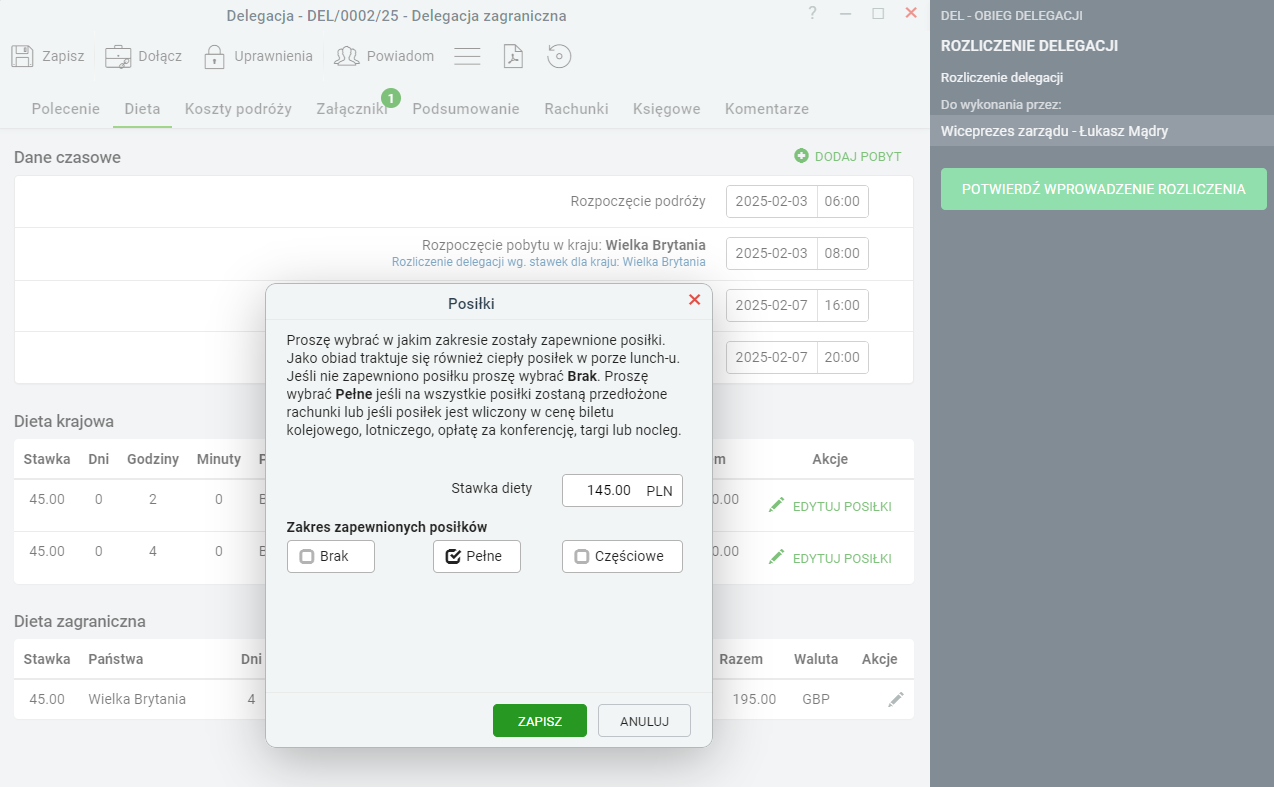
Task: Close the Posiłki dialog with the red X
Action: (695, 300)
